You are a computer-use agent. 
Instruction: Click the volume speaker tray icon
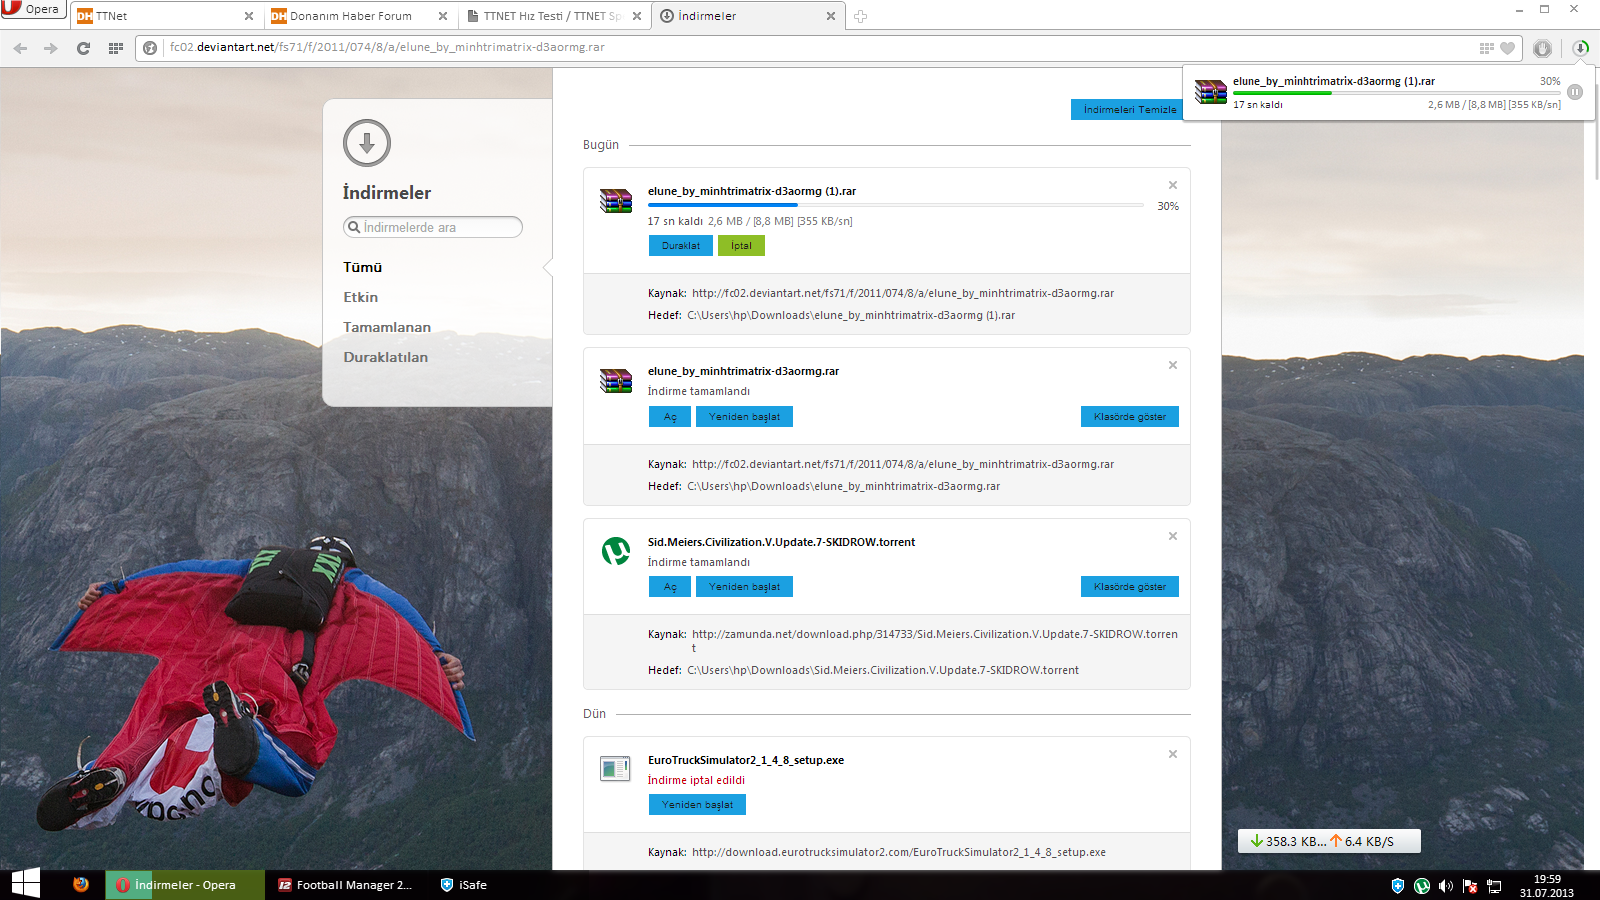(x=1446, y=886)
